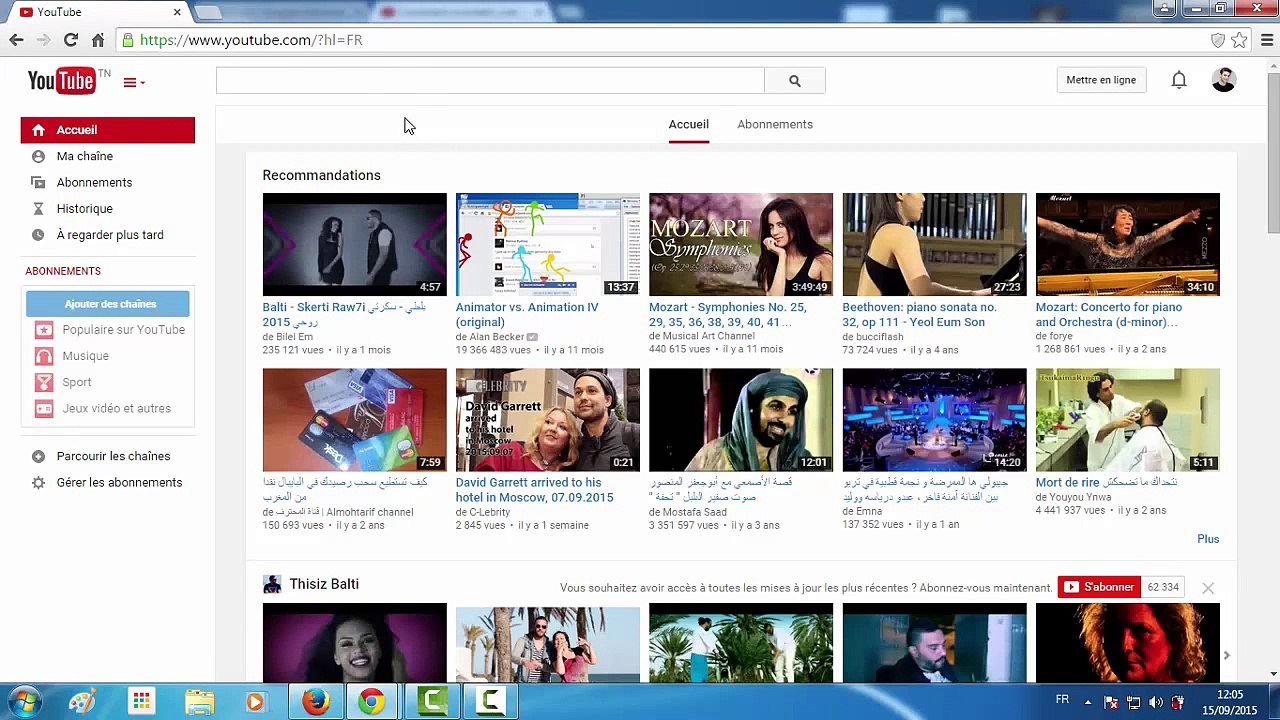Click the Musical Art Channel name

click(x=708, y=337)
